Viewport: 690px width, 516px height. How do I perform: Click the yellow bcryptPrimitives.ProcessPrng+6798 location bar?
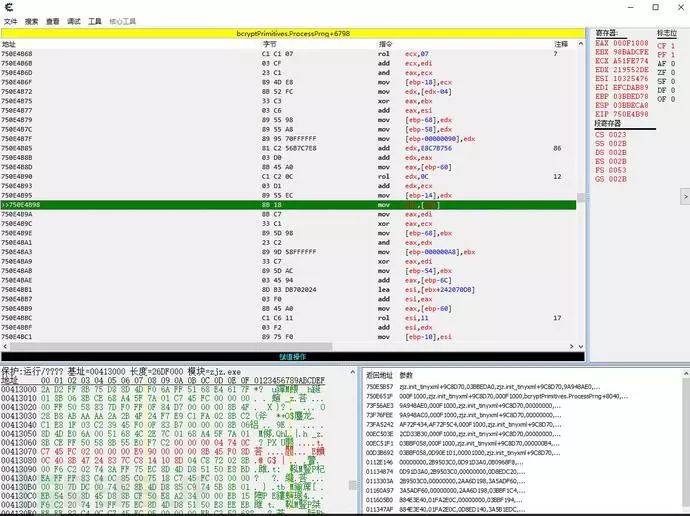(x=293, y=33)
